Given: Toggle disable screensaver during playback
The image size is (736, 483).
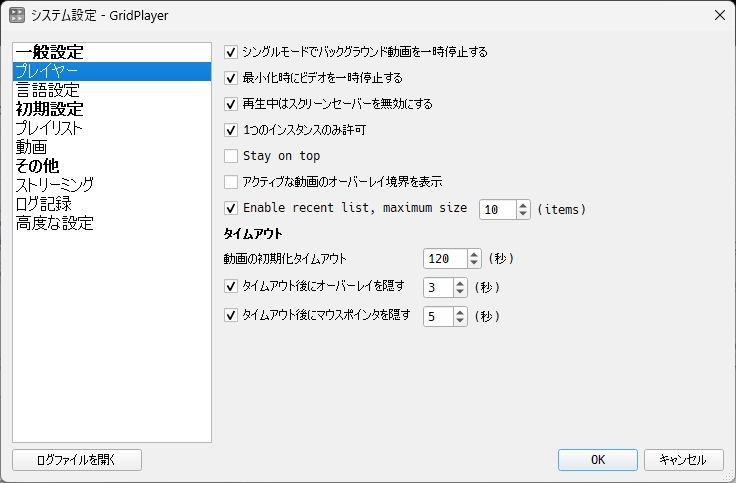Looking at the screenshot, I should pyautogui.click(x=231, y=103).
